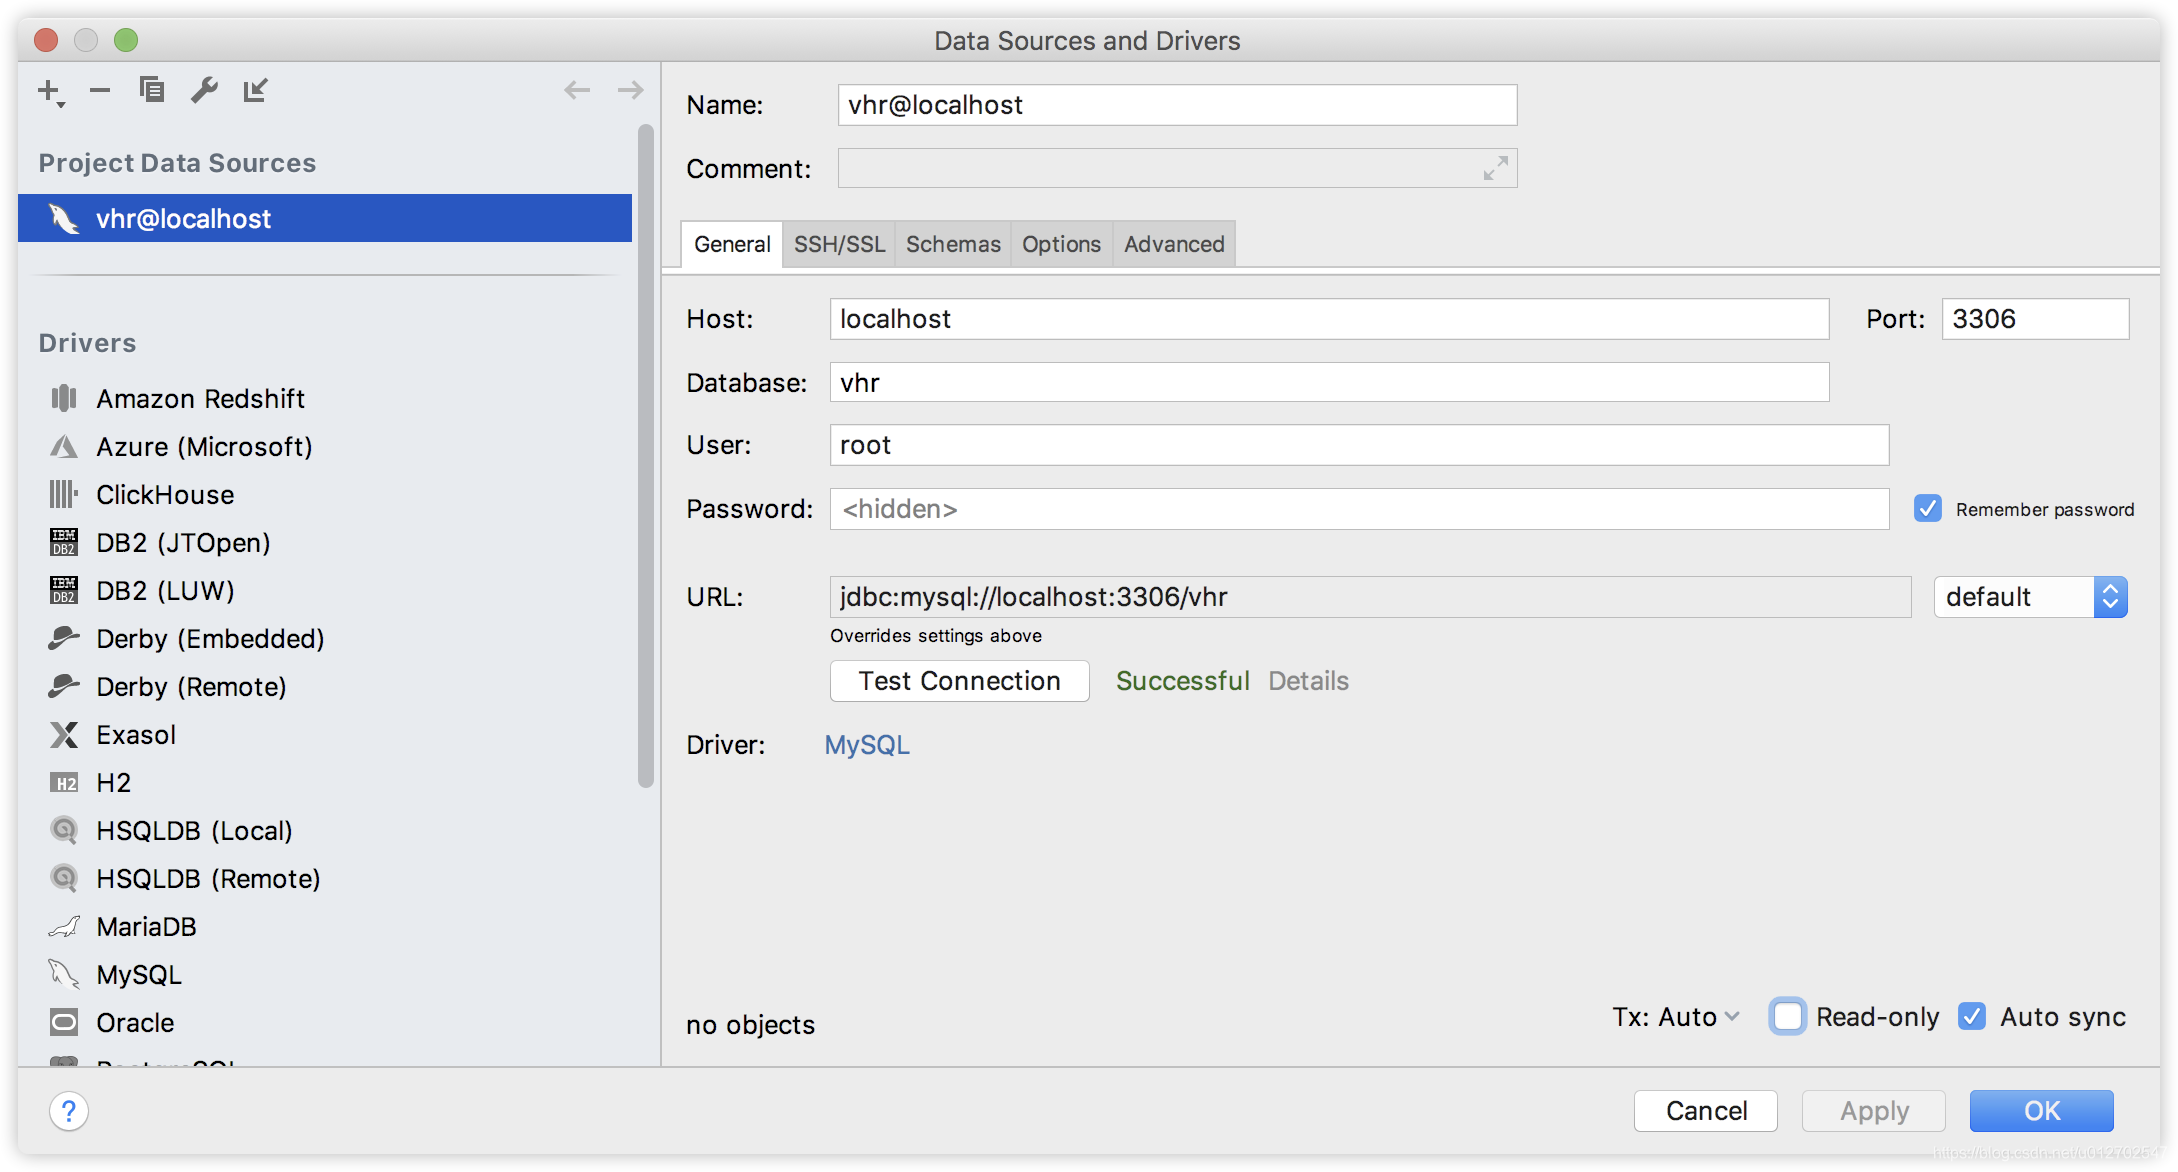Click the MySQL driver link
The image size is (2178, 1172).
867,743
